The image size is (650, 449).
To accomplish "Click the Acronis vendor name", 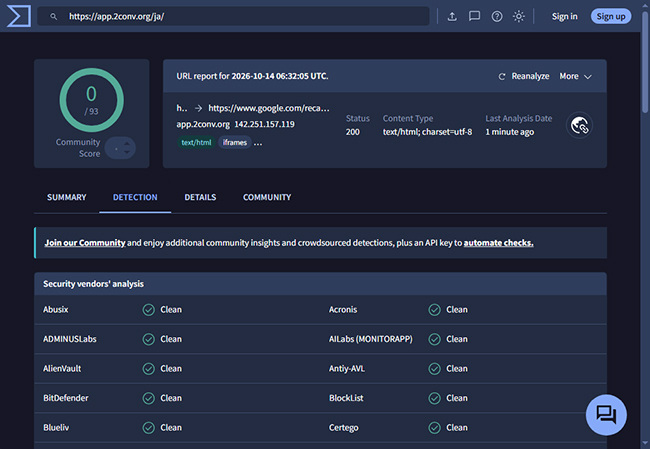I will pos(343,310).
